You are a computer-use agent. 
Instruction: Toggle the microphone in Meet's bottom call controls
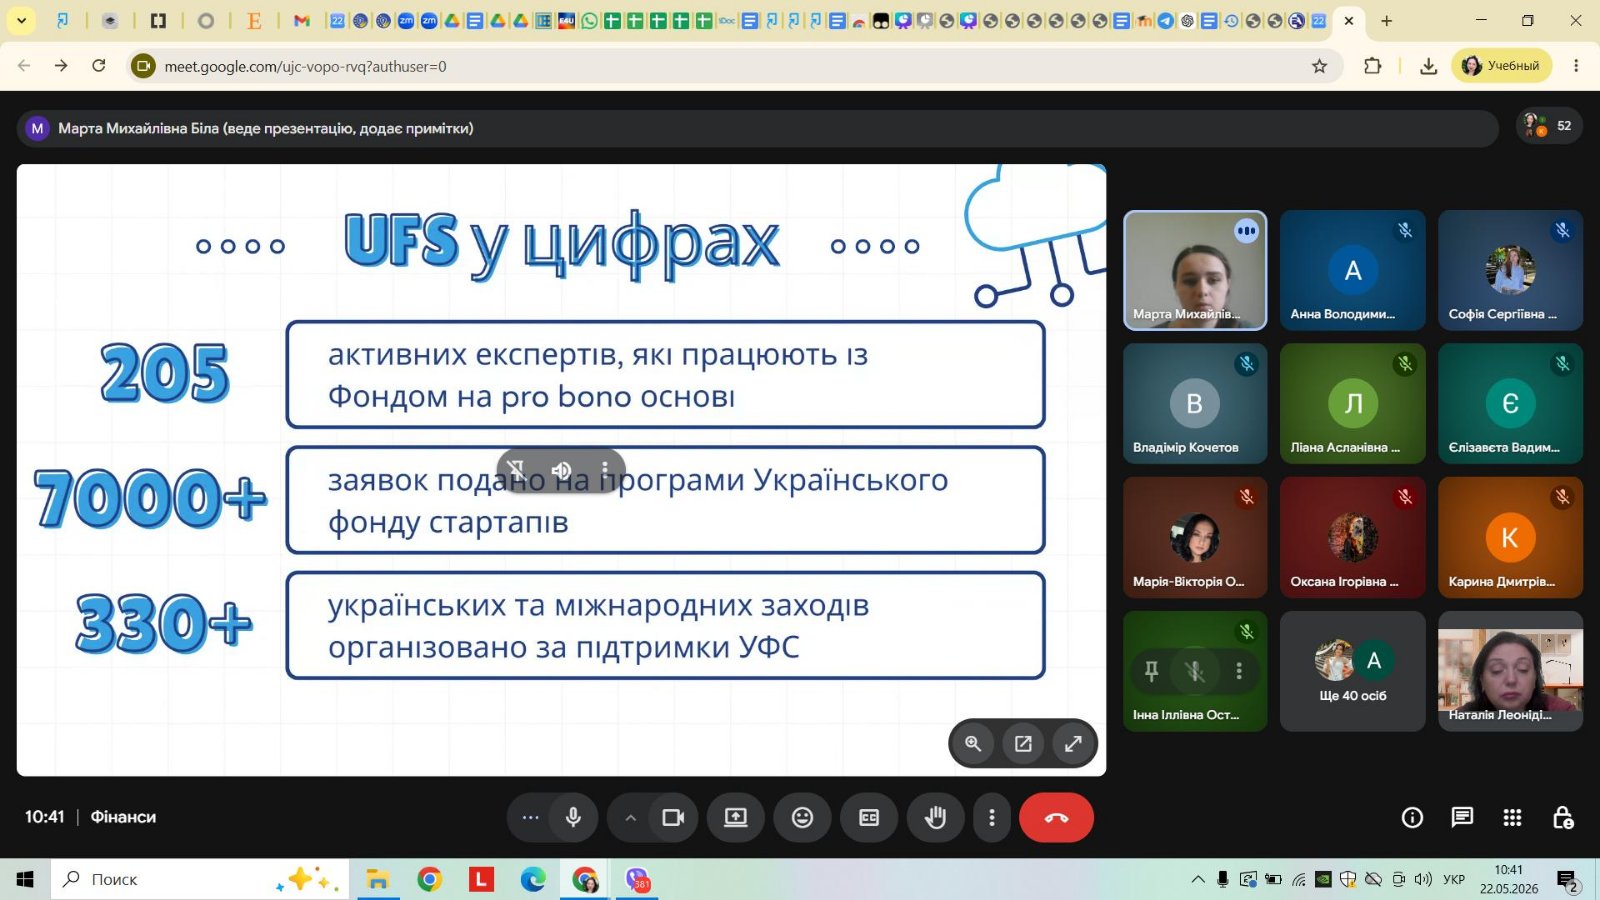click(x=573, y=817)
